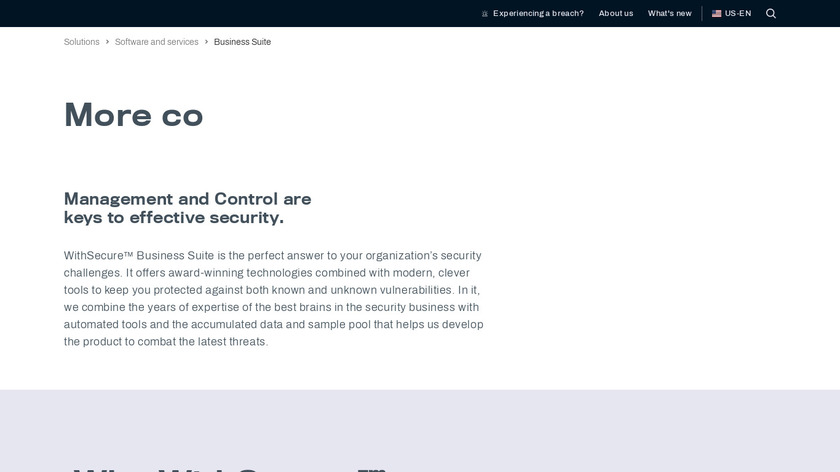Go to Software and services breadcrumb
The width and height of the screenshot is (840, 472).
(x=156, y=42)
